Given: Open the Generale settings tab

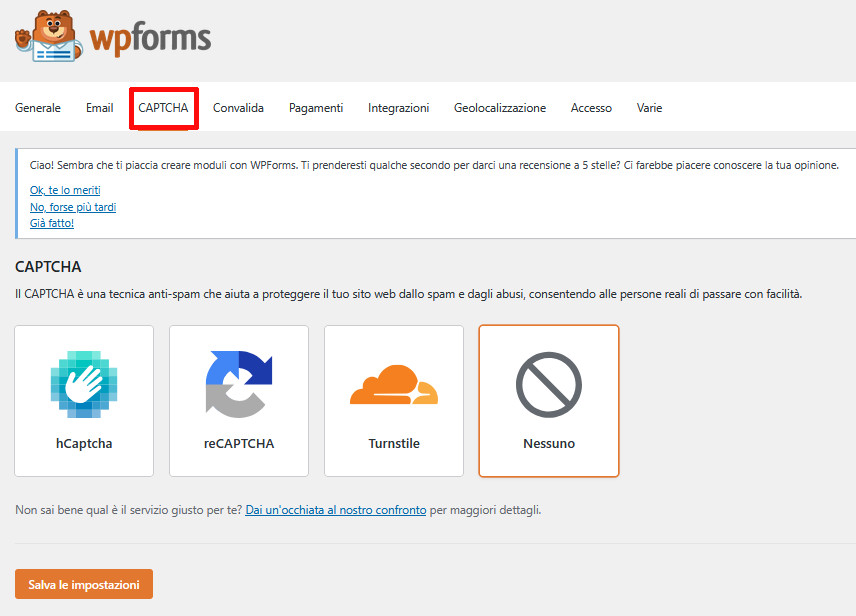Looking at the screenshot, I should [38, 108].
